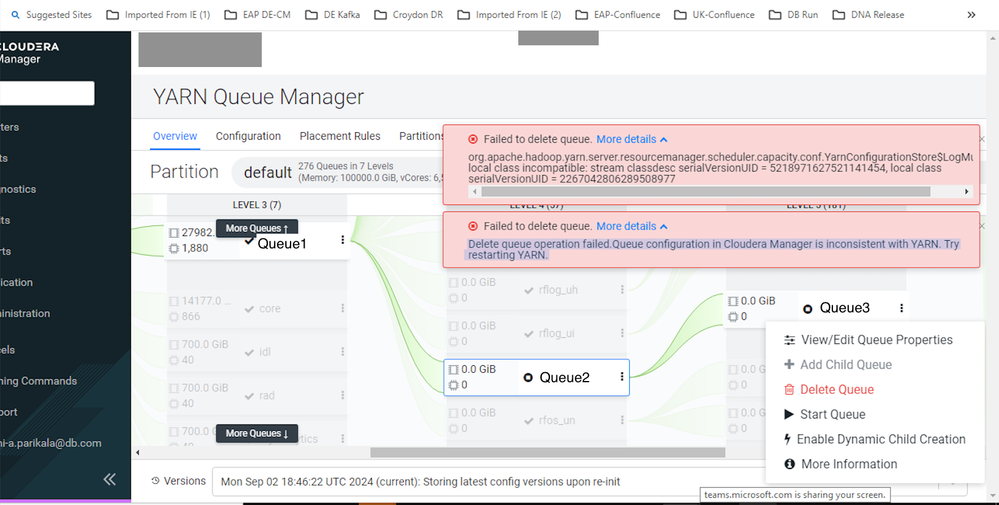The width and height of the screenshot is (999, 505).
Task: Click the Queue1 running checkmark indicator
Action: (x=249, y=241)
